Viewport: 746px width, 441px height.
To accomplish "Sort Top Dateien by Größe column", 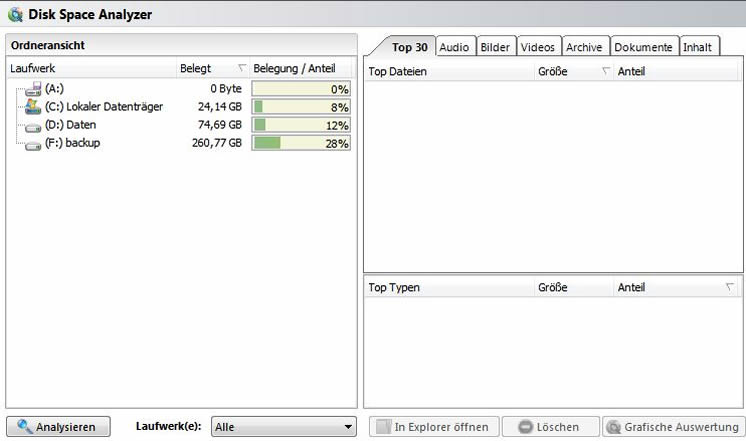I will tap(574, 71).
